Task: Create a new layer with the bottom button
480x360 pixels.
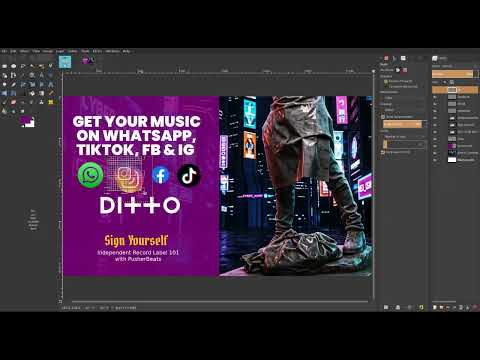Action: click(435, 307)
